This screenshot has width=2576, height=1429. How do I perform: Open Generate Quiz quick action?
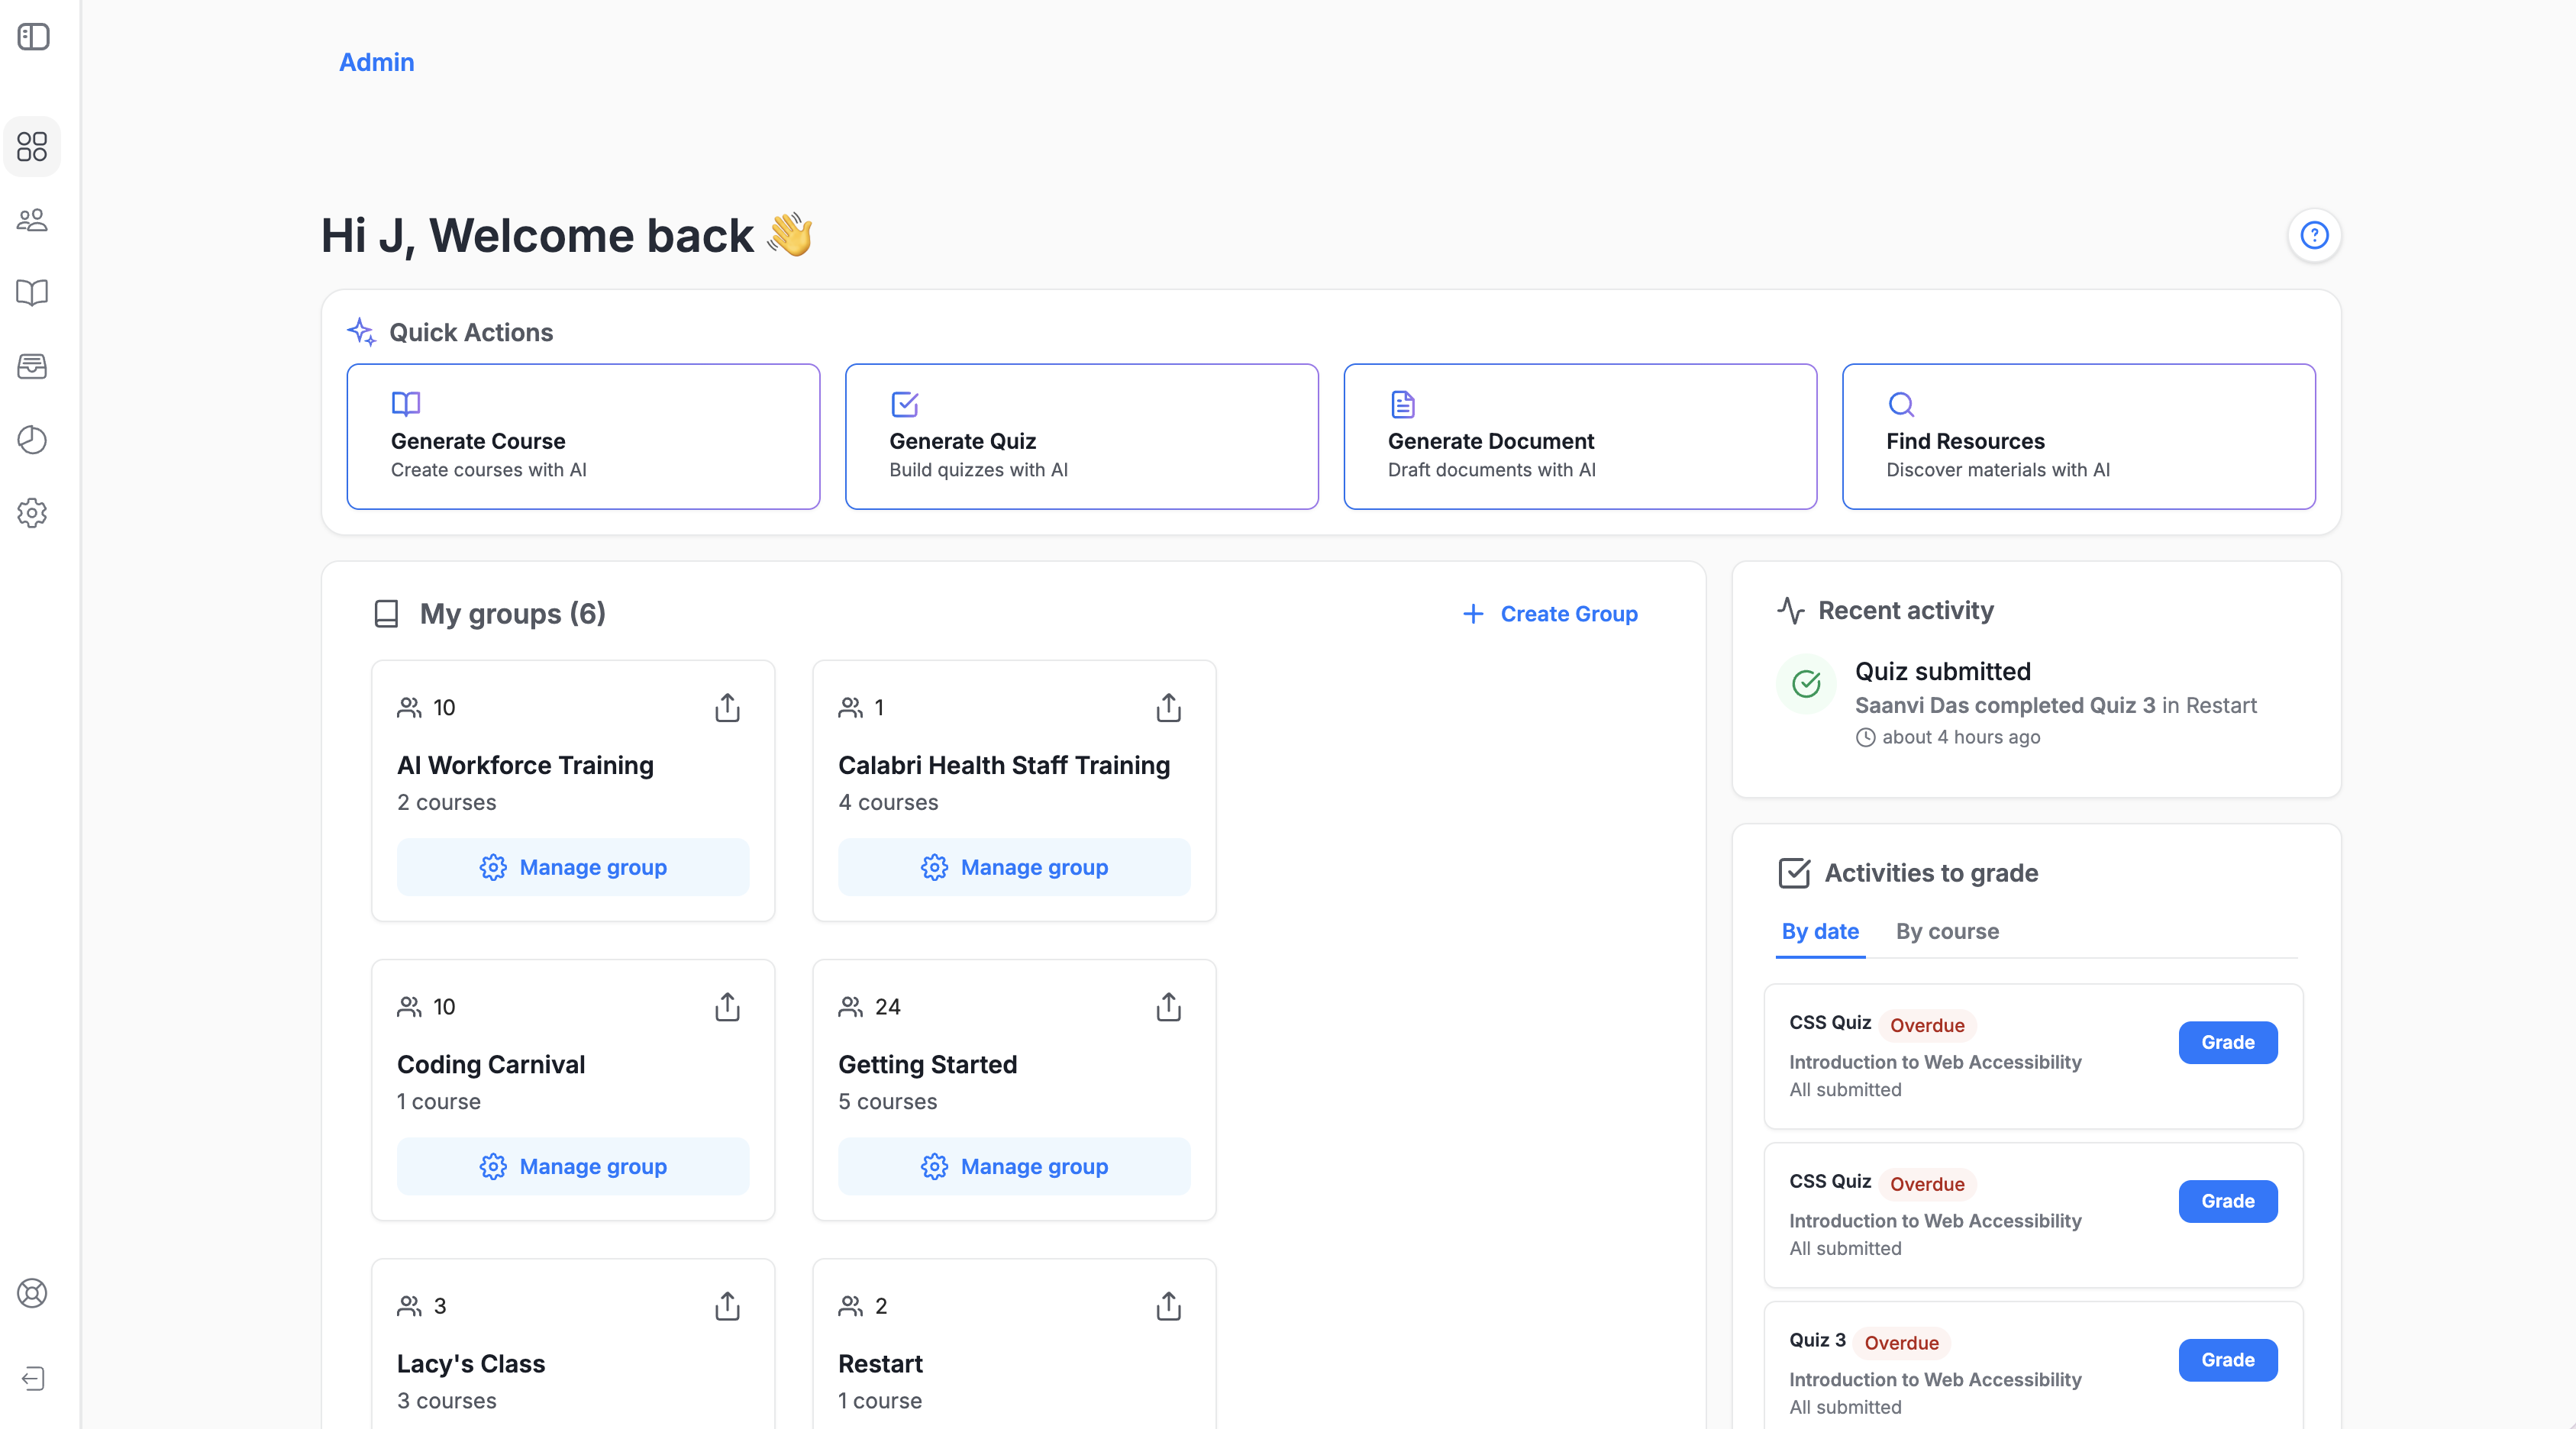(1081, 437)
